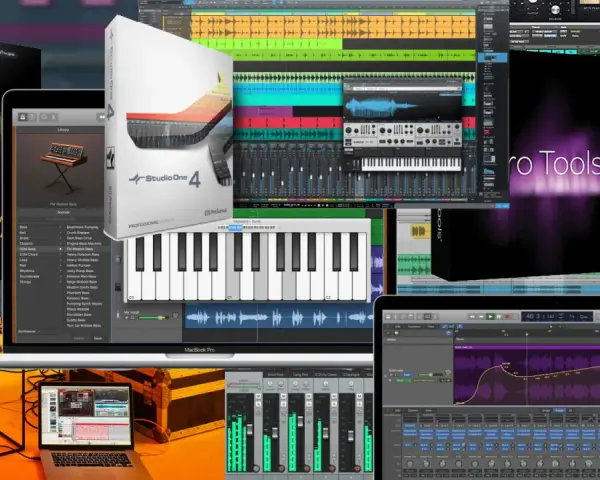Open the Read automation mode dropdown in Logic
600x480 pixels.
pos(407,375)
